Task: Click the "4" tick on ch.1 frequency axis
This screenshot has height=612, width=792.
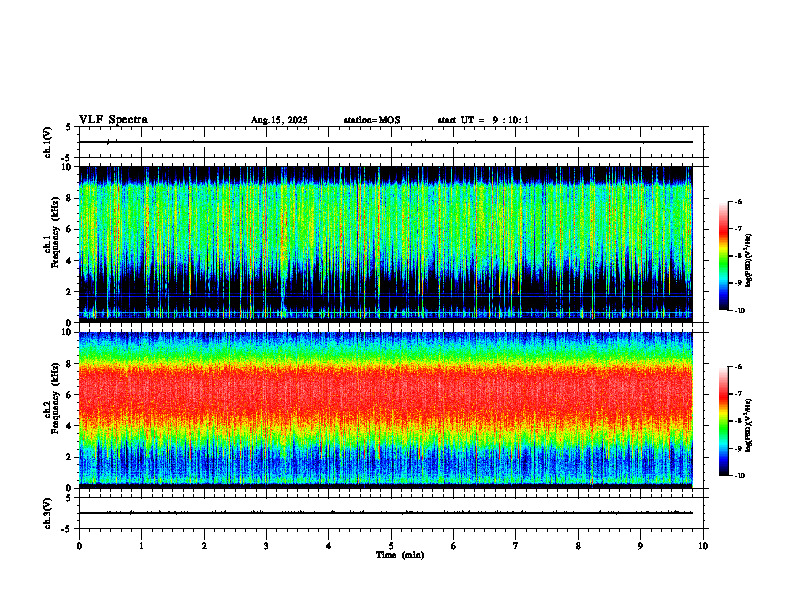Action: pyautogui.click(x=71, y=261)
